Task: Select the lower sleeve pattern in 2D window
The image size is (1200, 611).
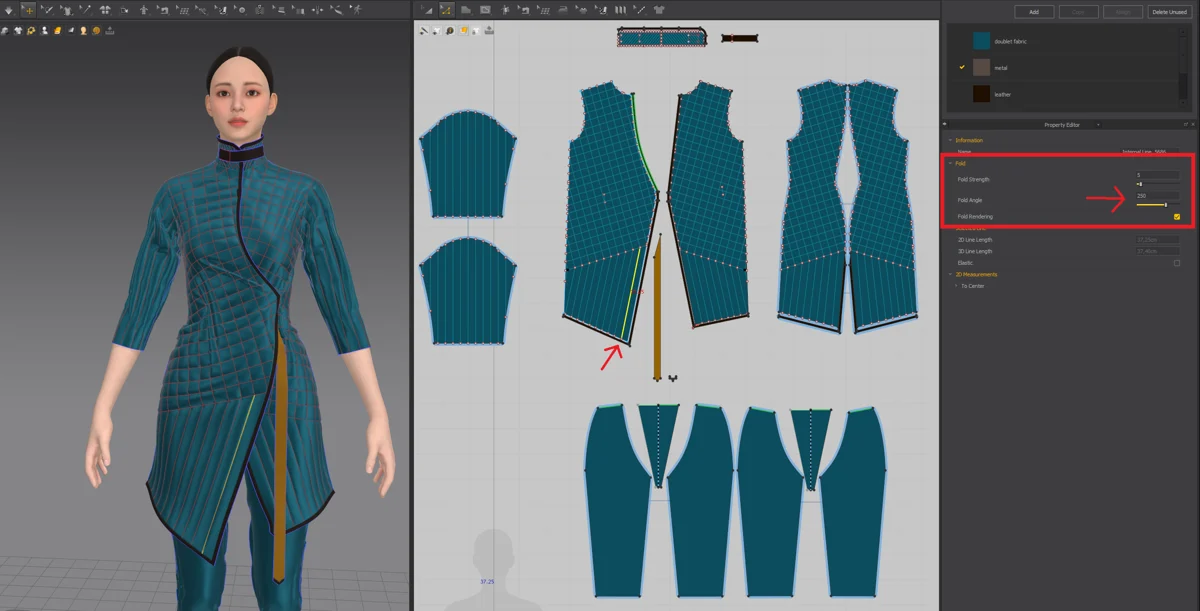Action: 467,293
